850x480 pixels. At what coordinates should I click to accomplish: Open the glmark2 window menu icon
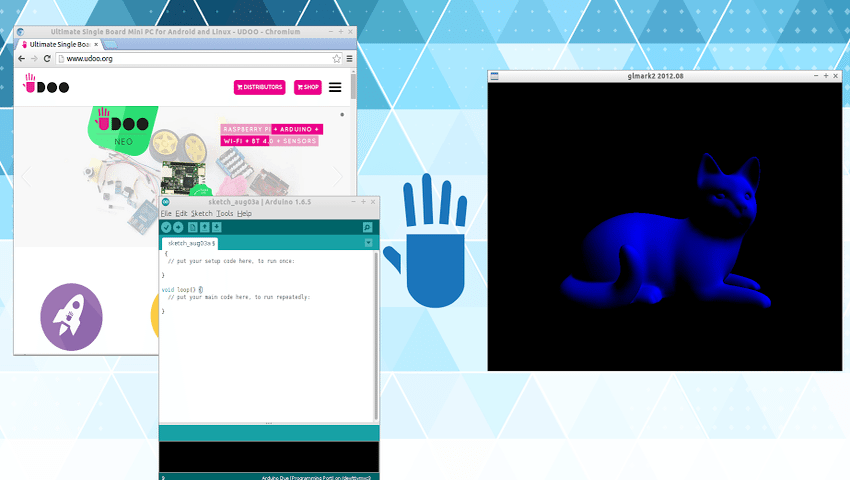(494, 76)
